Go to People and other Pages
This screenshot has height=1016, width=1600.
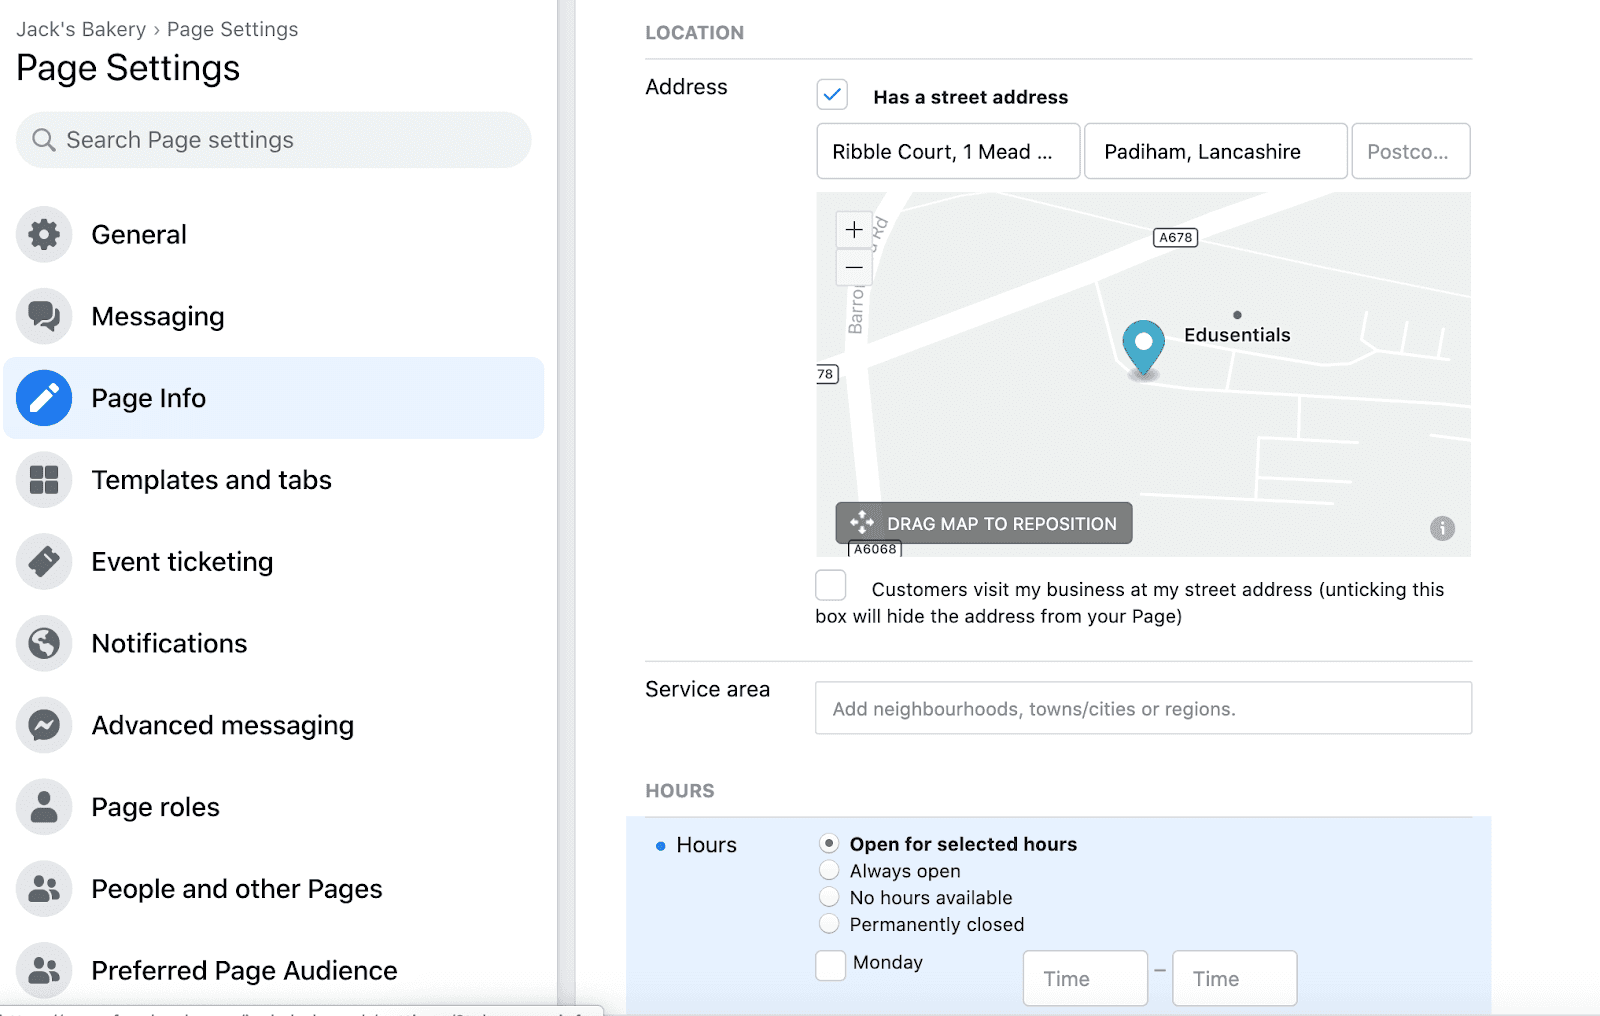[x=236, y=889]
